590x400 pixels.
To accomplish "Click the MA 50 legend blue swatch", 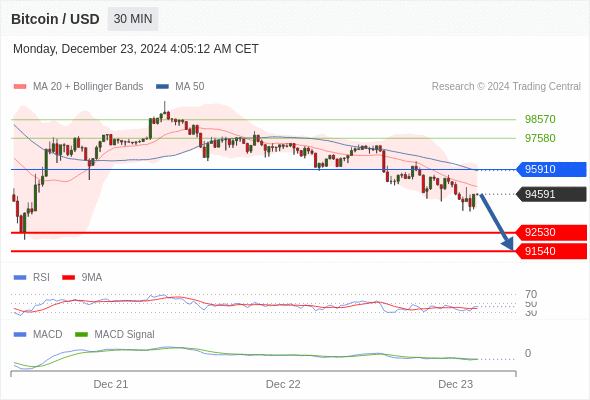I will pos(162,87).
